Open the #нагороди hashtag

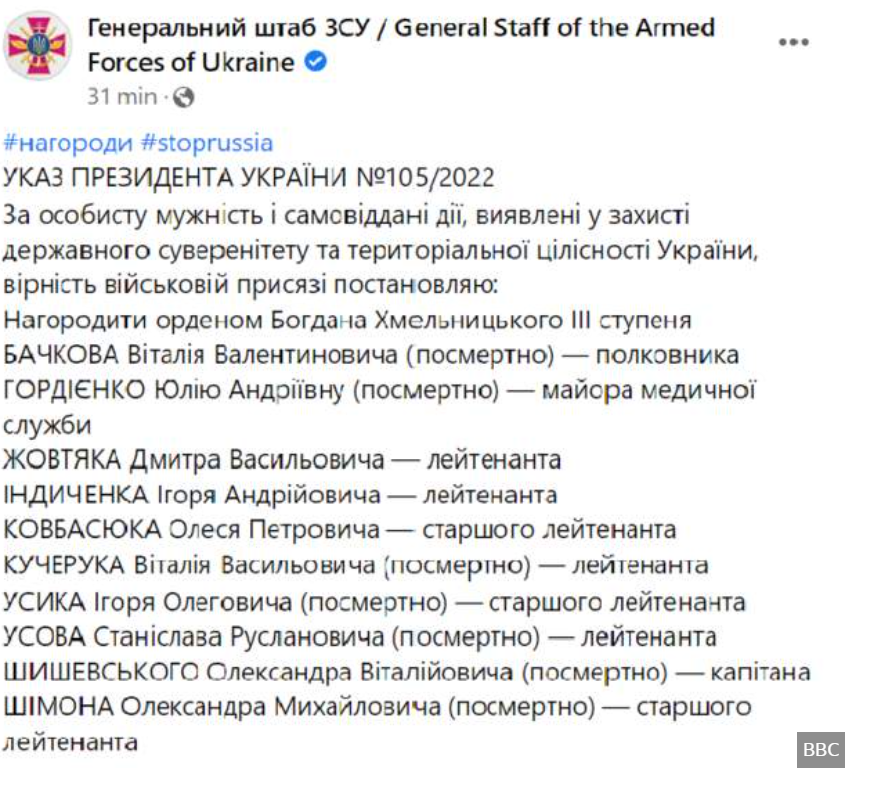[69, 143]
